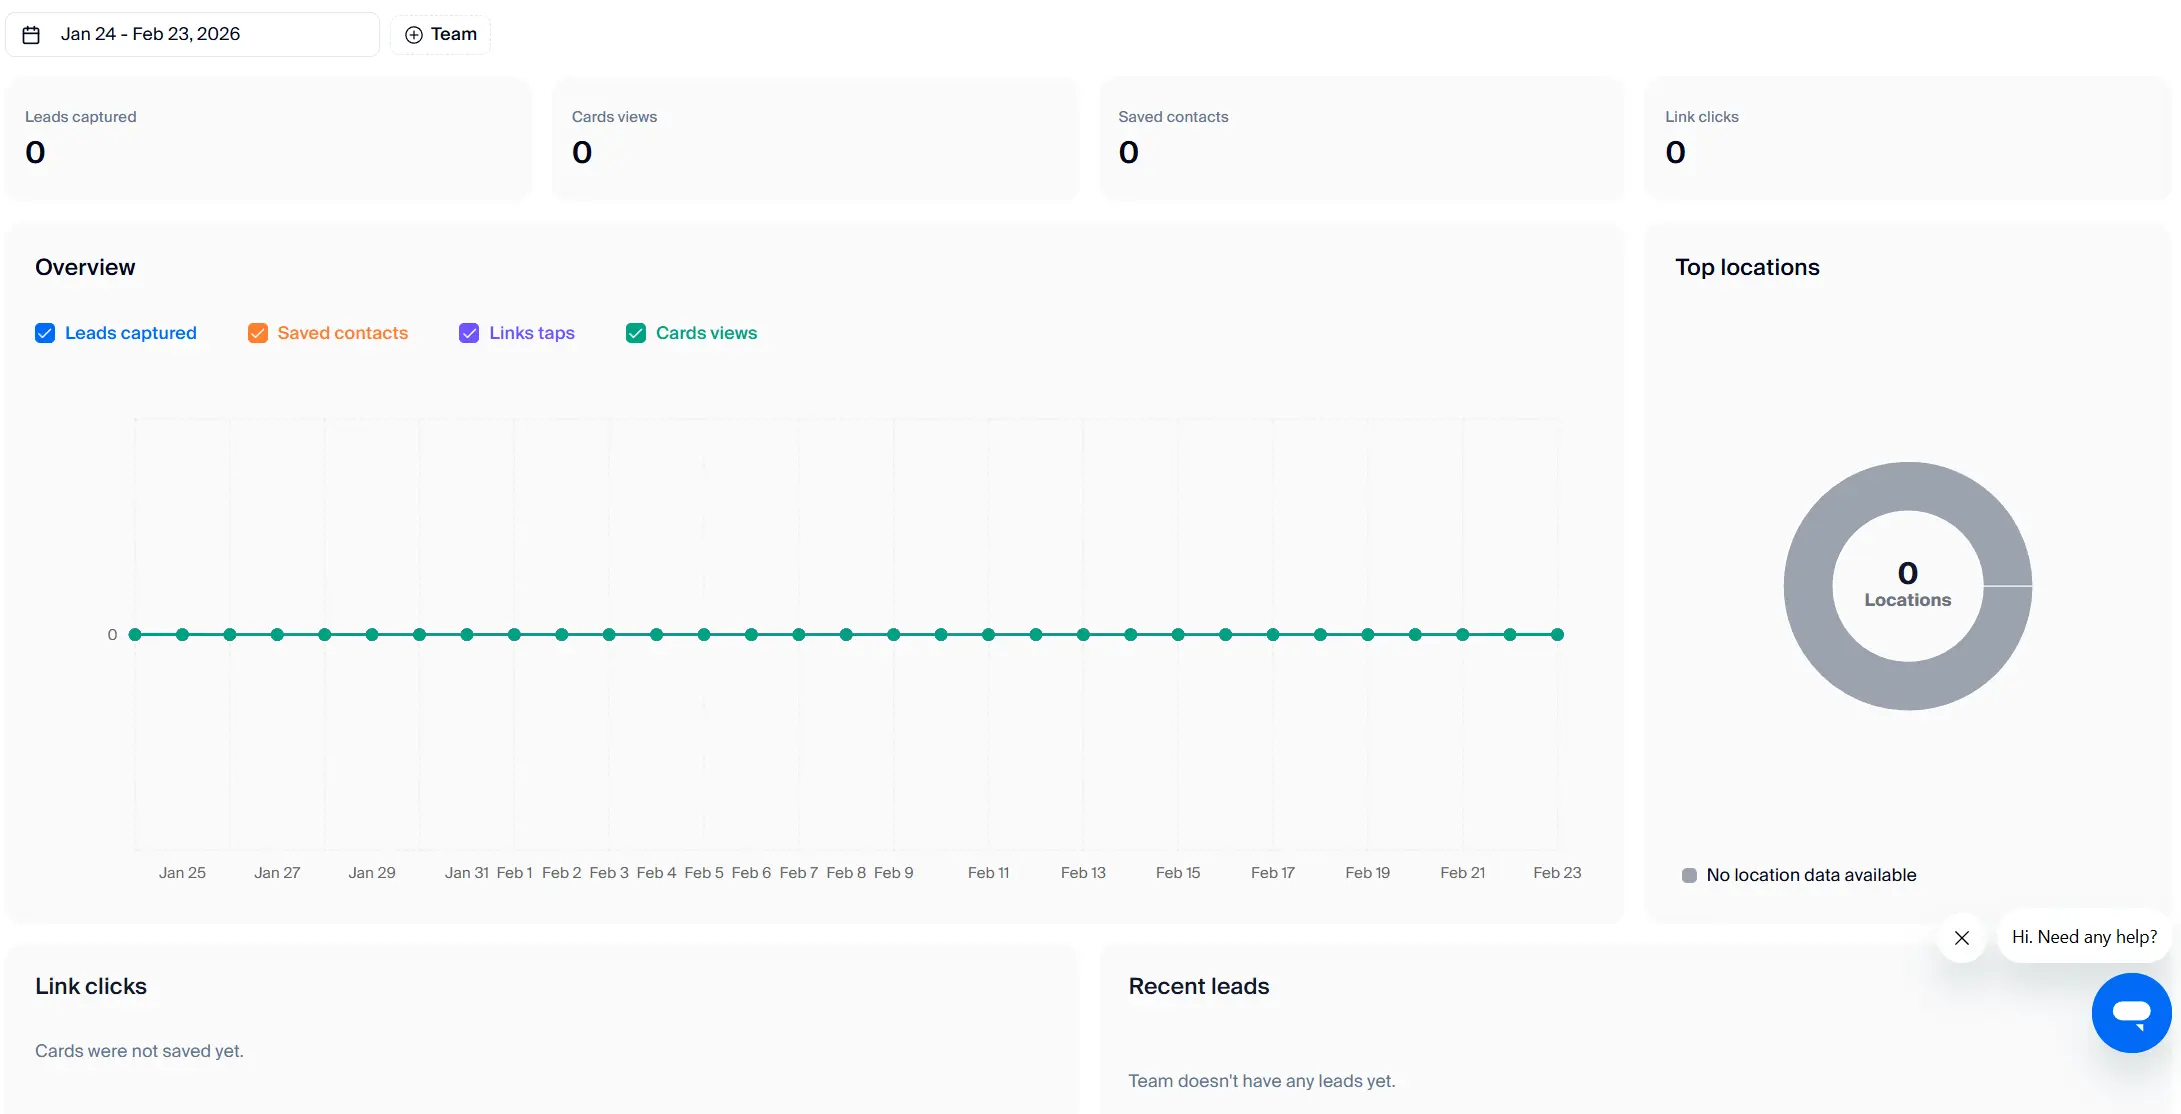Uncheck the Leads captured checkbox
Screen dimensions: 2181x1114
point(45,333)
